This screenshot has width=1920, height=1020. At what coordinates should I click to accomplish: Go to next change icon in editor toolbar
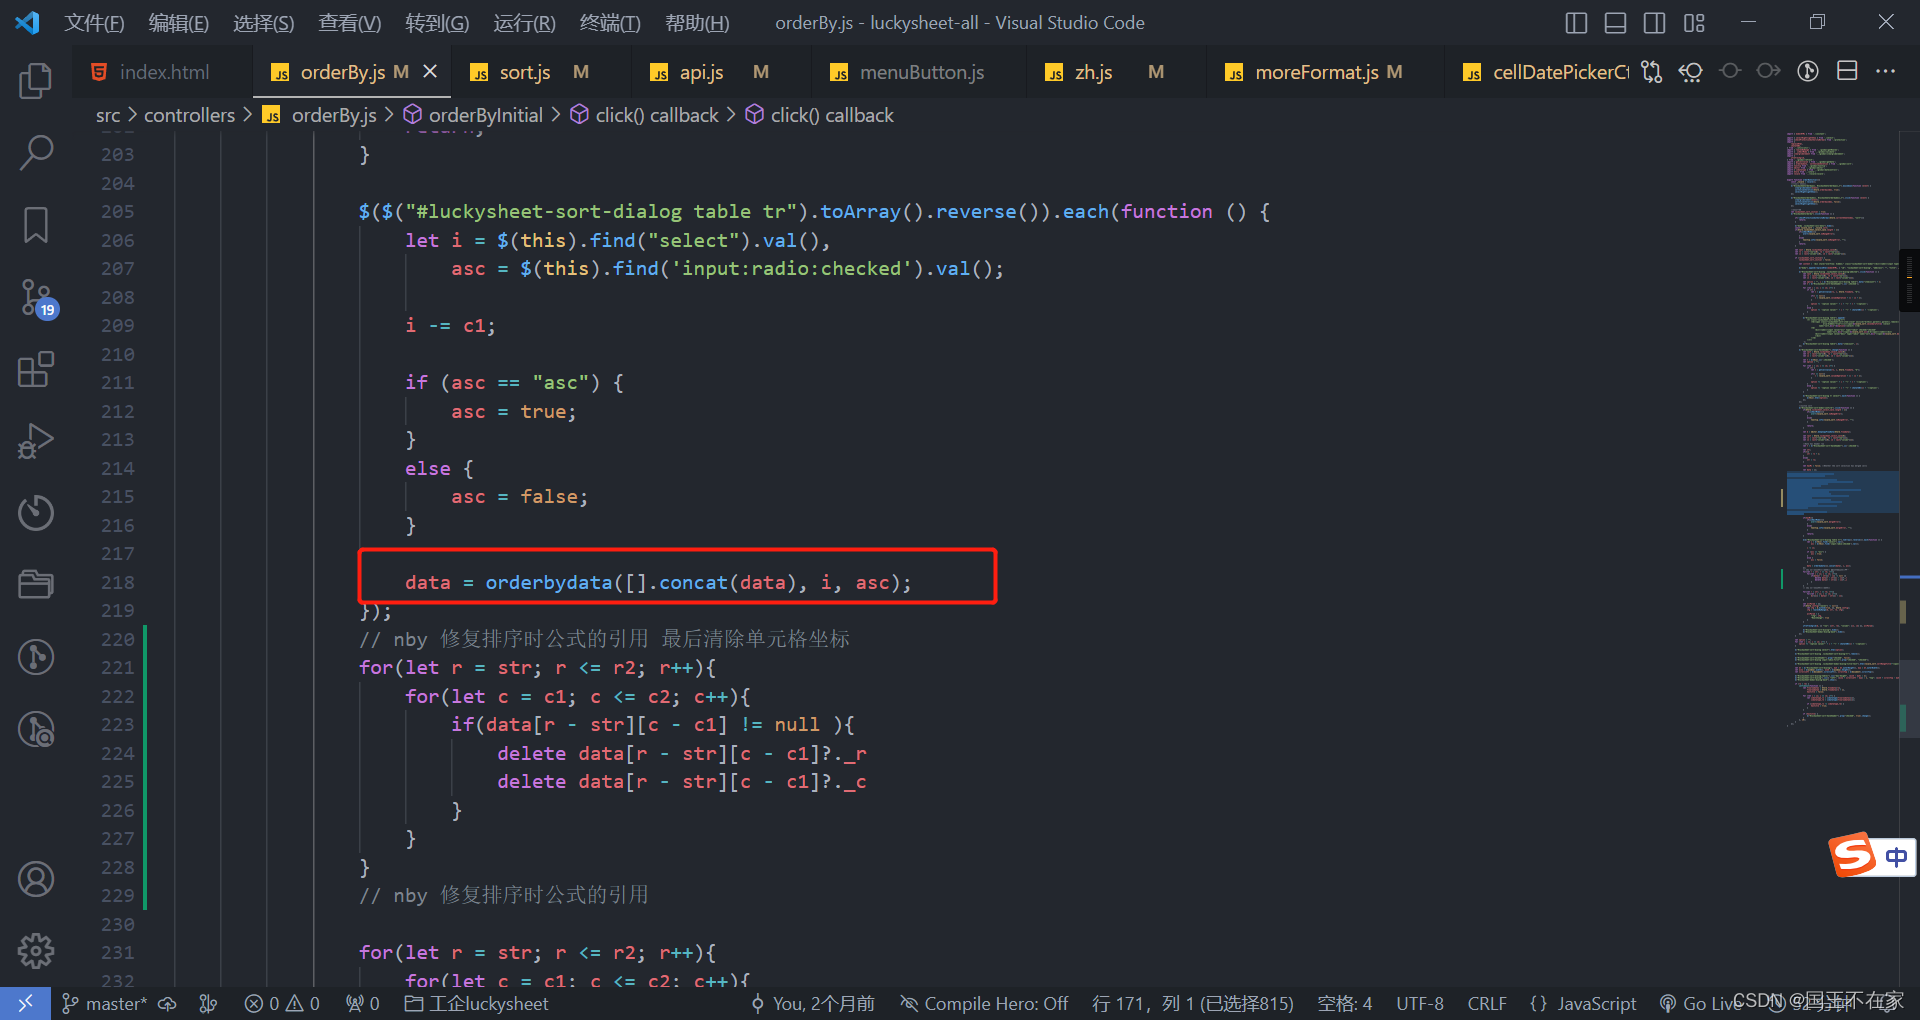(1769, 71)
